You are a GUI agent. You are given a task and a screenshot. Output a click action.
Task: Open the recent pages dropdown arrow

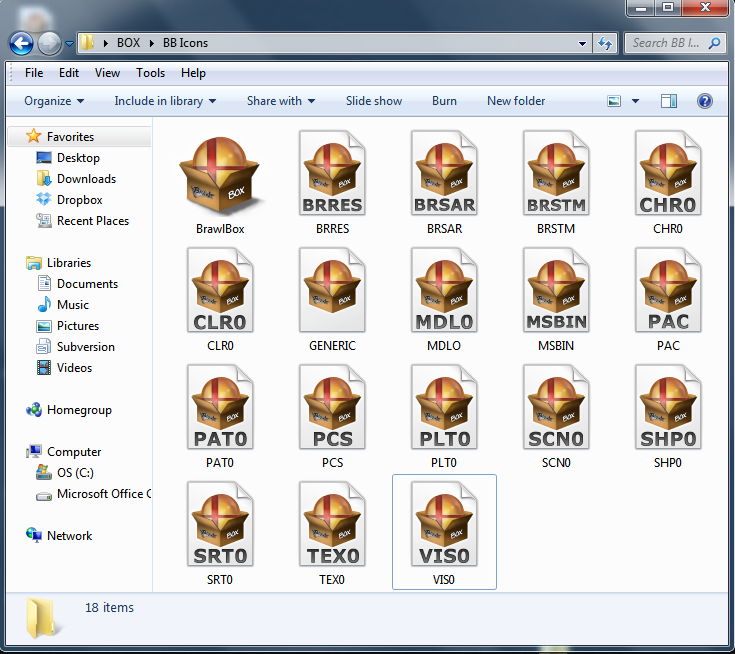[x=69, y=44]
